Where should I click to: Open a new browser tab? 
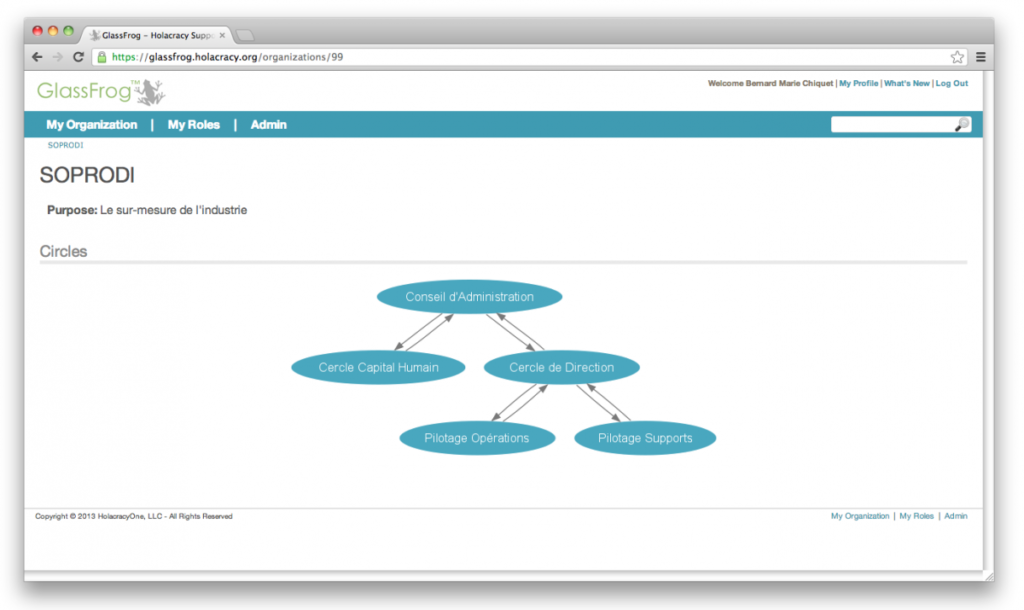point(245,35)
